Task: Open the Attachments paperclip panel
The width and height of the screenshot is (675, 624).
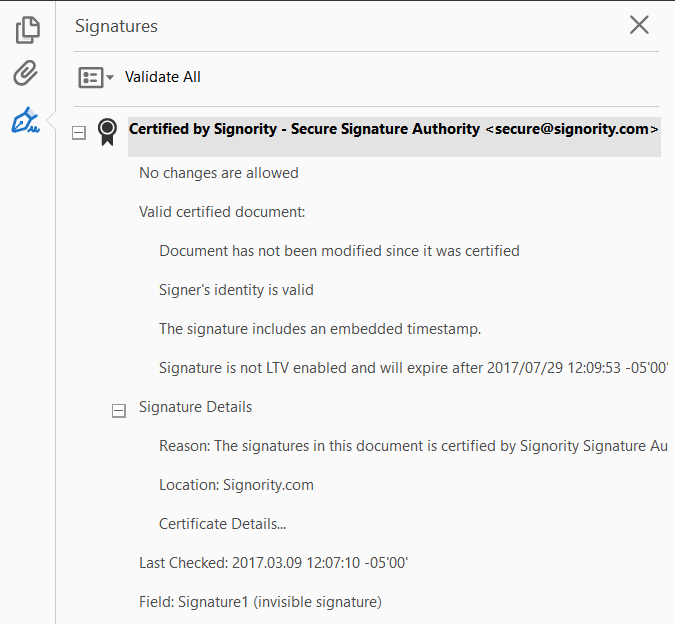Action: point(26,74)
